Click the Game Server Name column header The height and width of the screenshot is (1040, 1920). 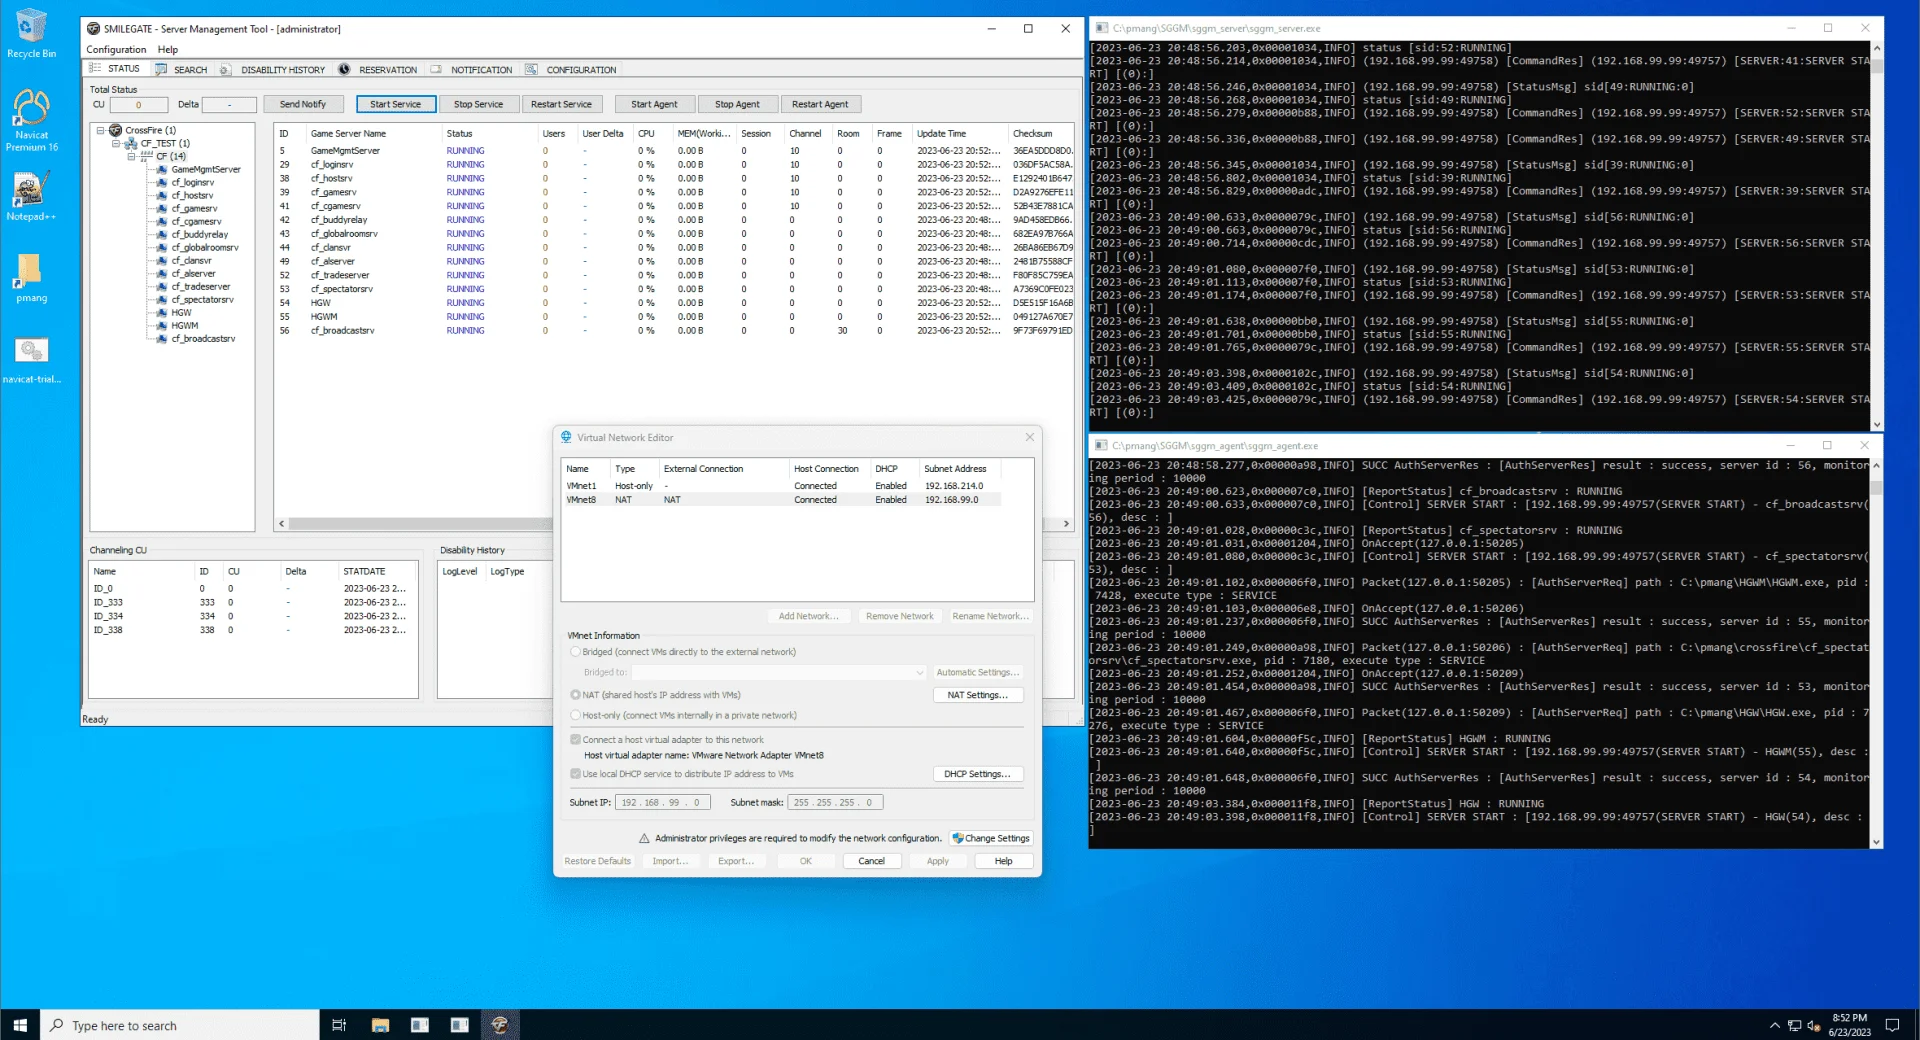coord(373,133)
